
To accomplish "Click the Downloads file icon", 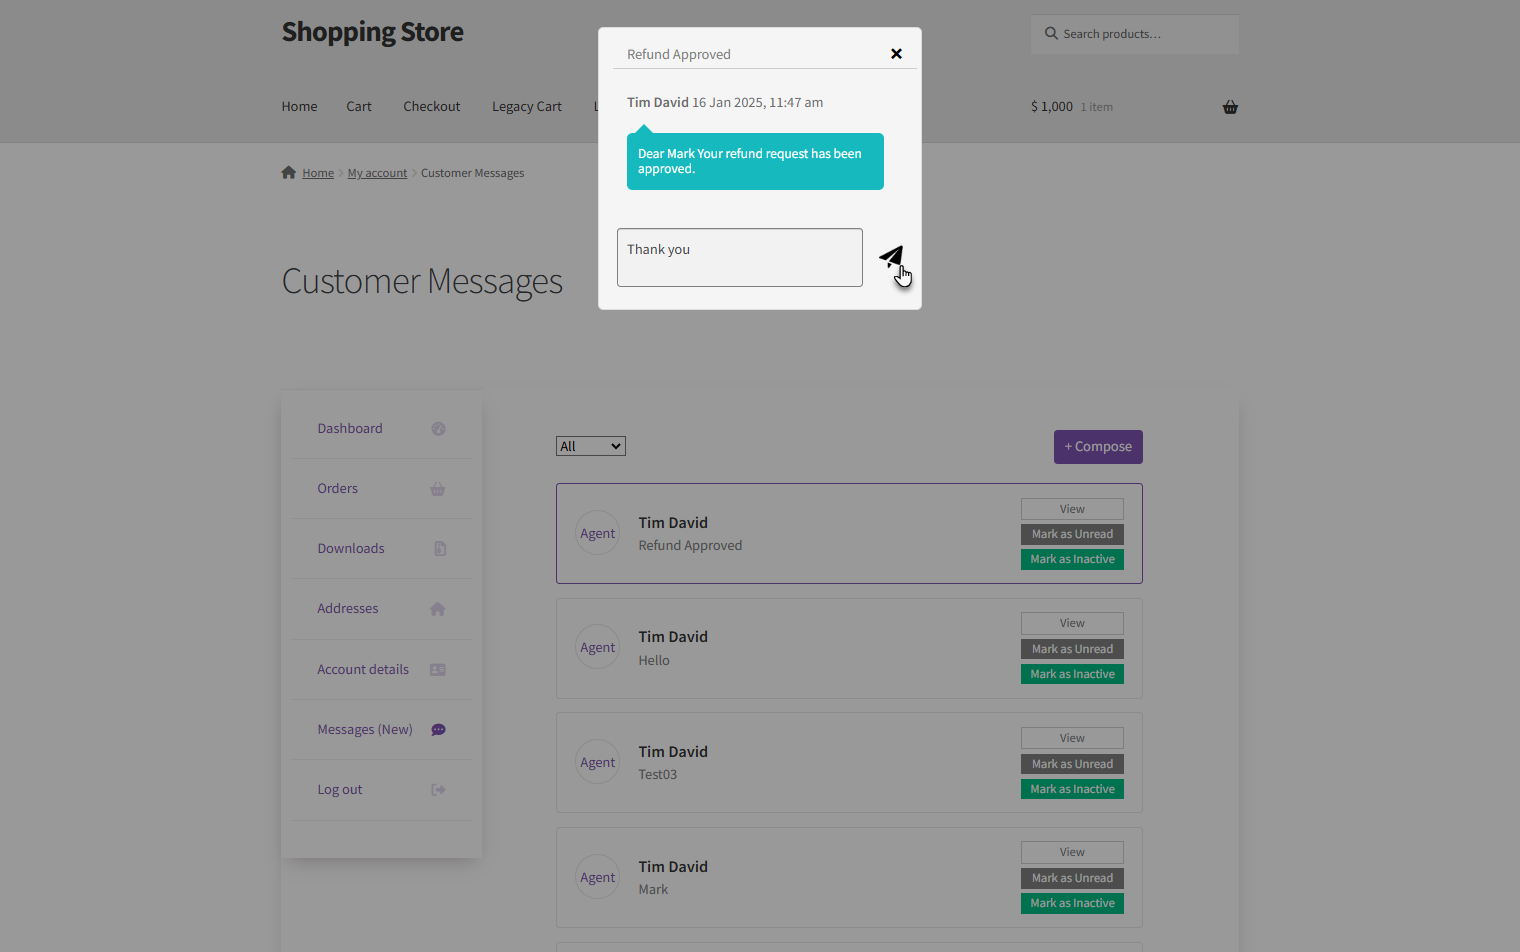I will point(440,549).
